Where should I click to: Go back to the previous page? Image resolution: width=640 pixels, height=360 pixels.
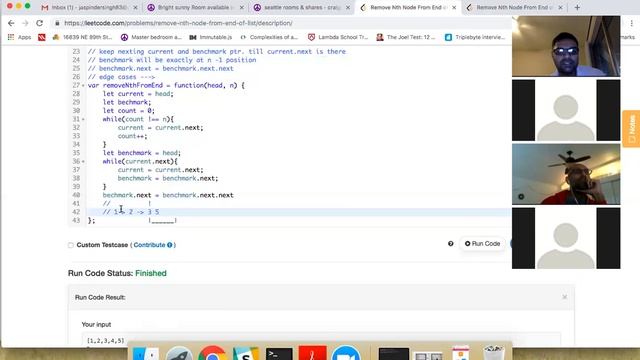coord(11,23)
